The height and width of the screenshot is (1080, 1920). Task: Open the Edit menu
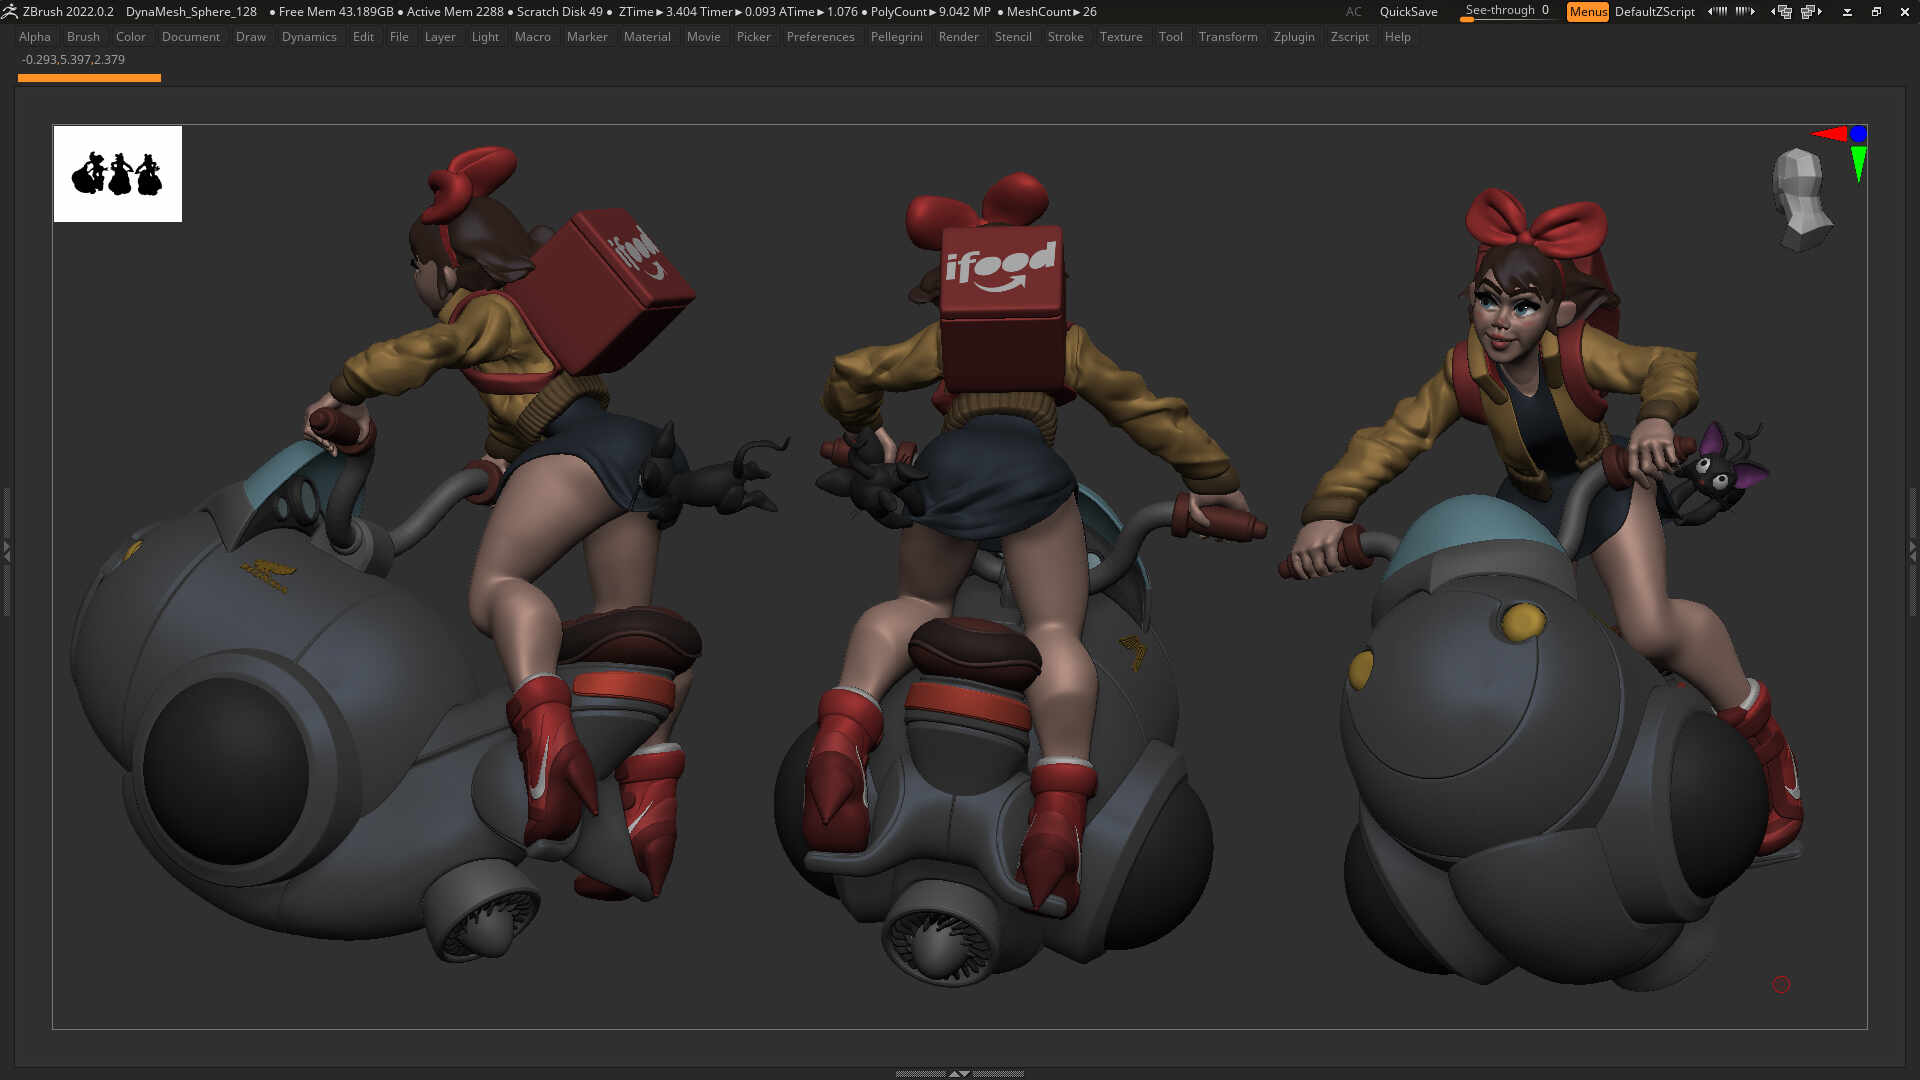click(363, 37)
